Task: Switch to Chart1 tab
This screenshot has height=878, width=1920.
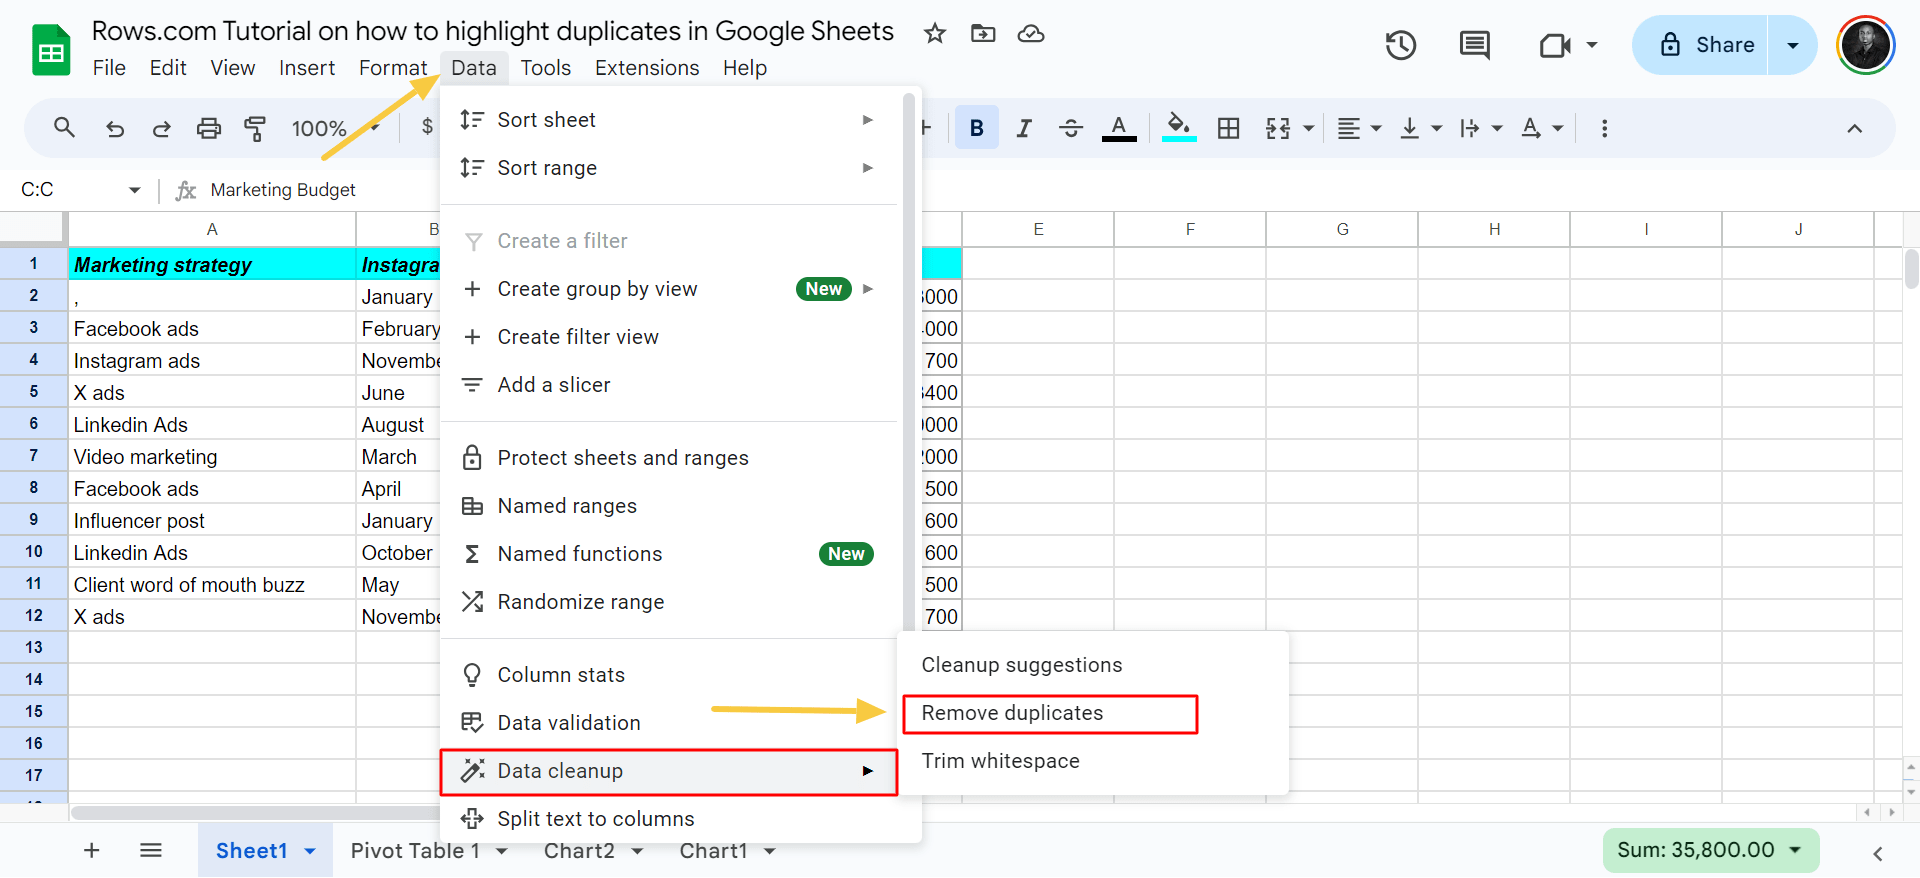Action: click(x=713, y=851)
